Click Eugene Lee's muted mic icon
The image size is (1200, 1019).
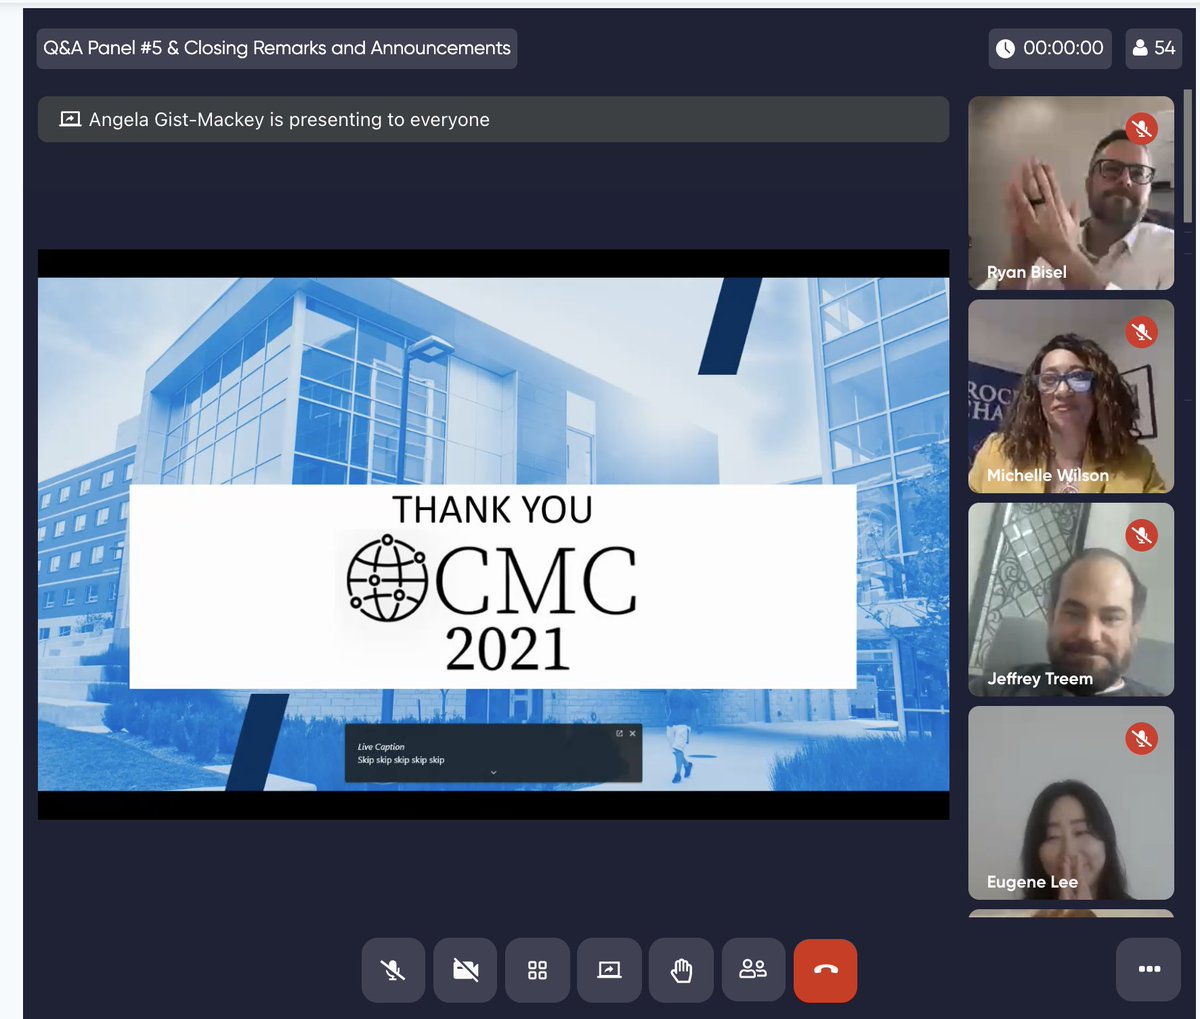(x=1141, y=739)
